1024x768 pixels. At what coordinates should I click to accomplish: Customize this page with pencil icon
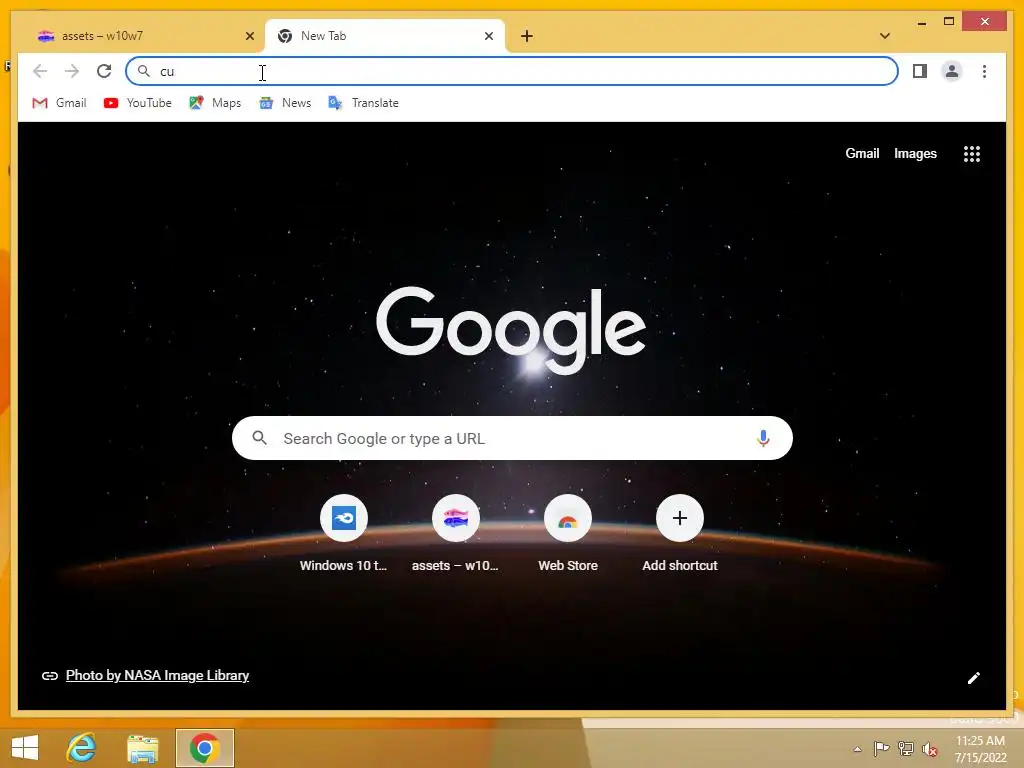(974, 678)
